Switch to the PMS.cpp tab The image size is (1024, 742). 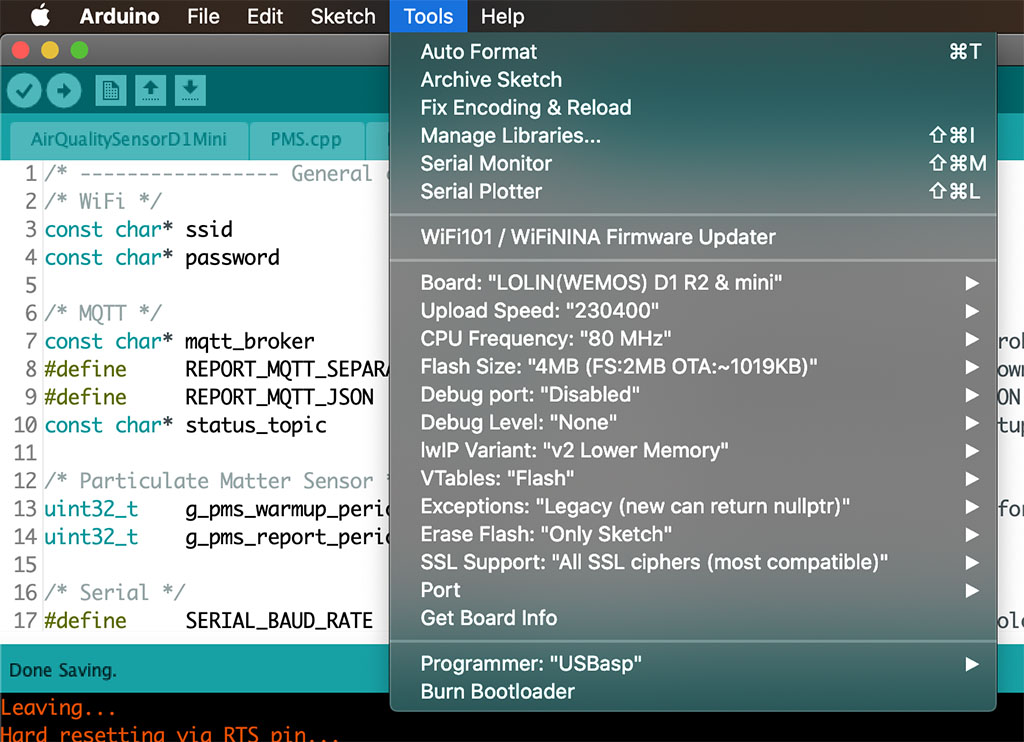click(x=306, y=139)
